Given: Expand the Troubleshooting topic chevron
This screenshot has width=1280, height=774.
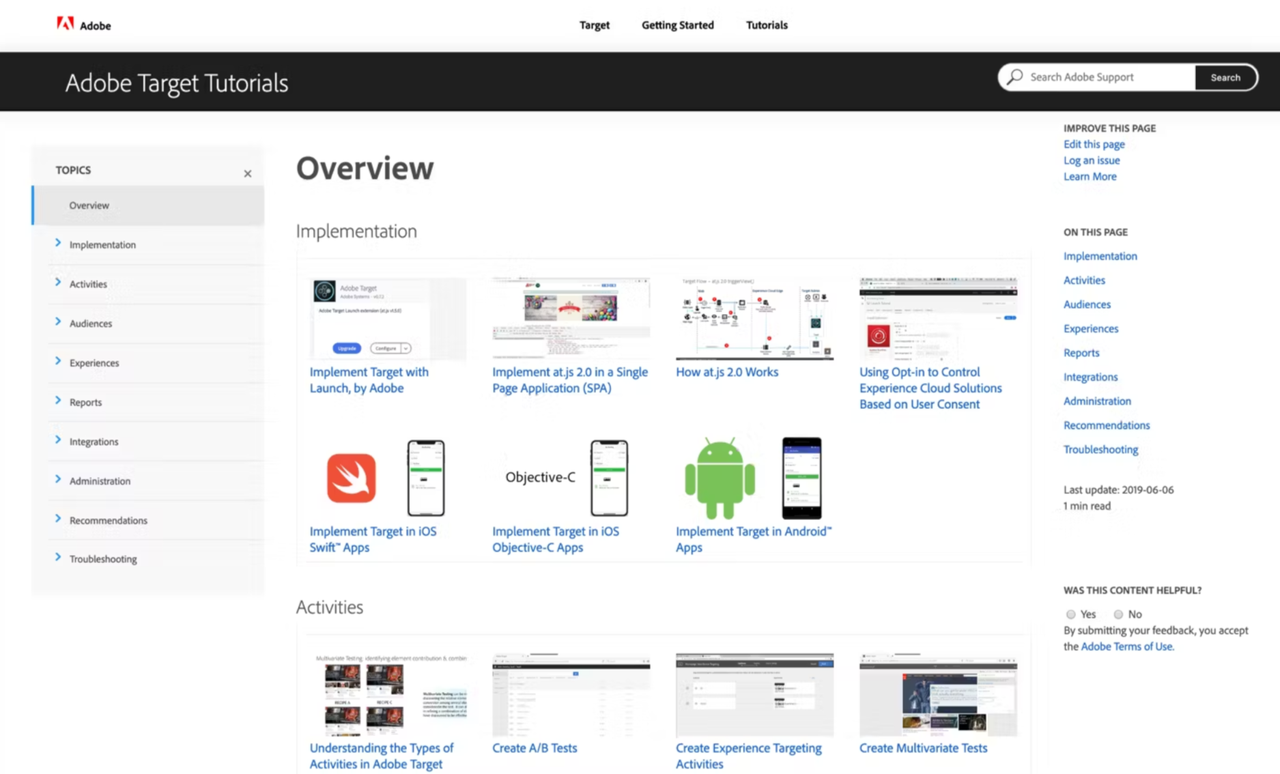Looking at the screenshot, I should coord(58,558).
